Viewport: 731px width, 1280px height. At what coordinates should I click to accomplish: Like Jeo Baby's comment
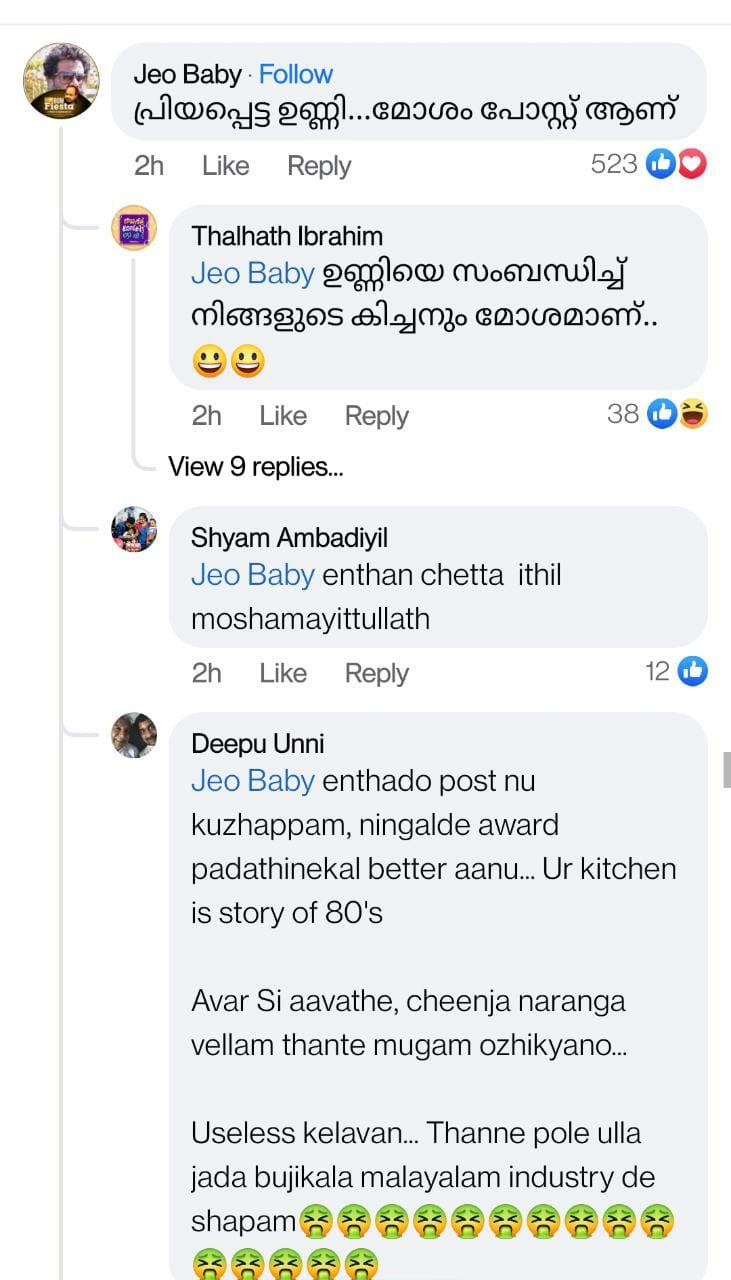(x=225, y=166)
